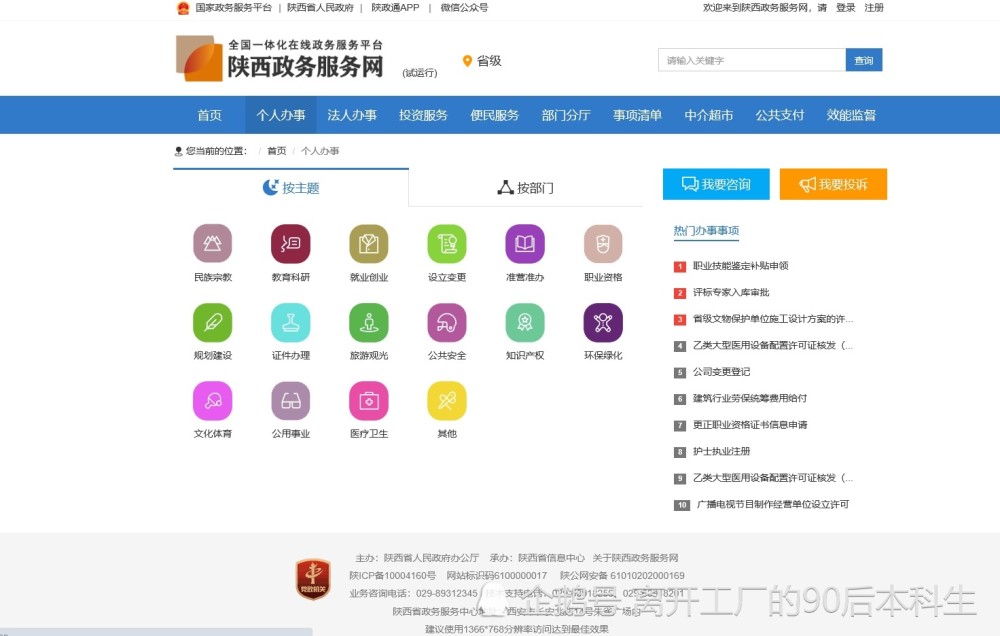Select the 公共安全 helmet icon

[x=447, y=322]
